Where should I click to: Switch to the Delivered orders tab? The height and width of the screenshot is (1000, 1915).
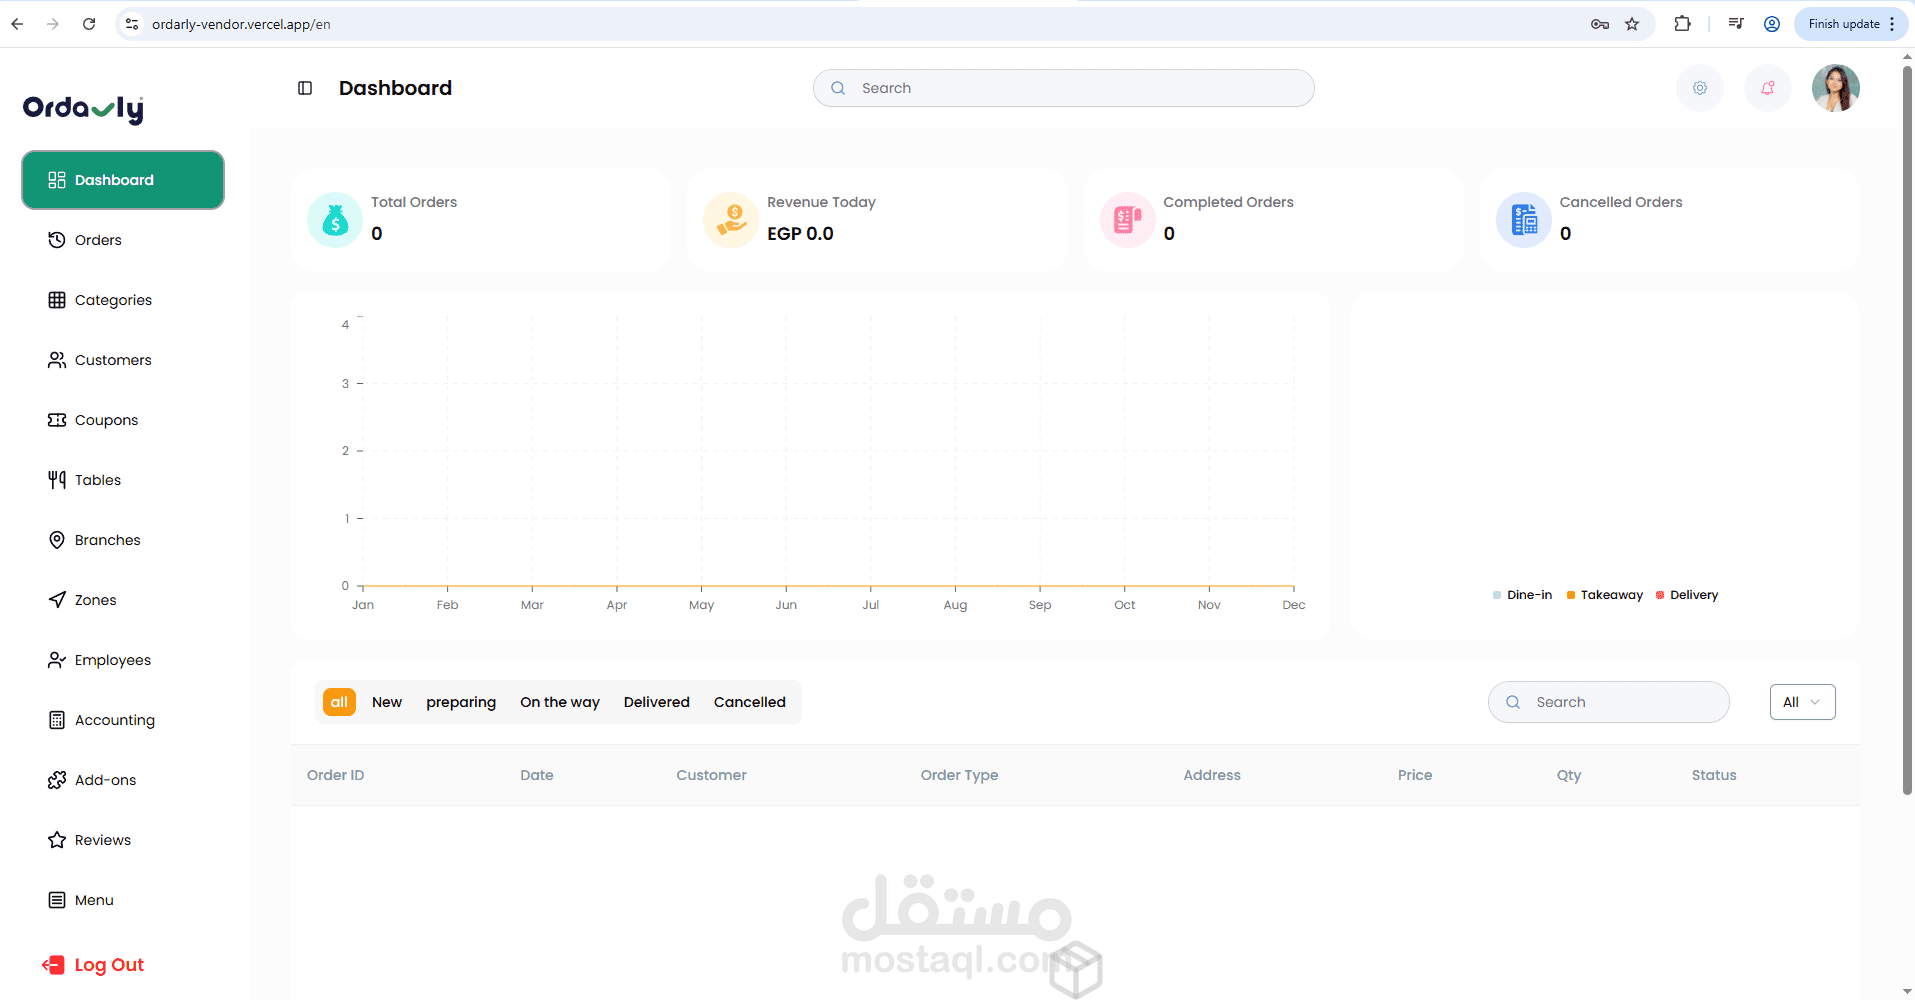click(x=656, y=701)
